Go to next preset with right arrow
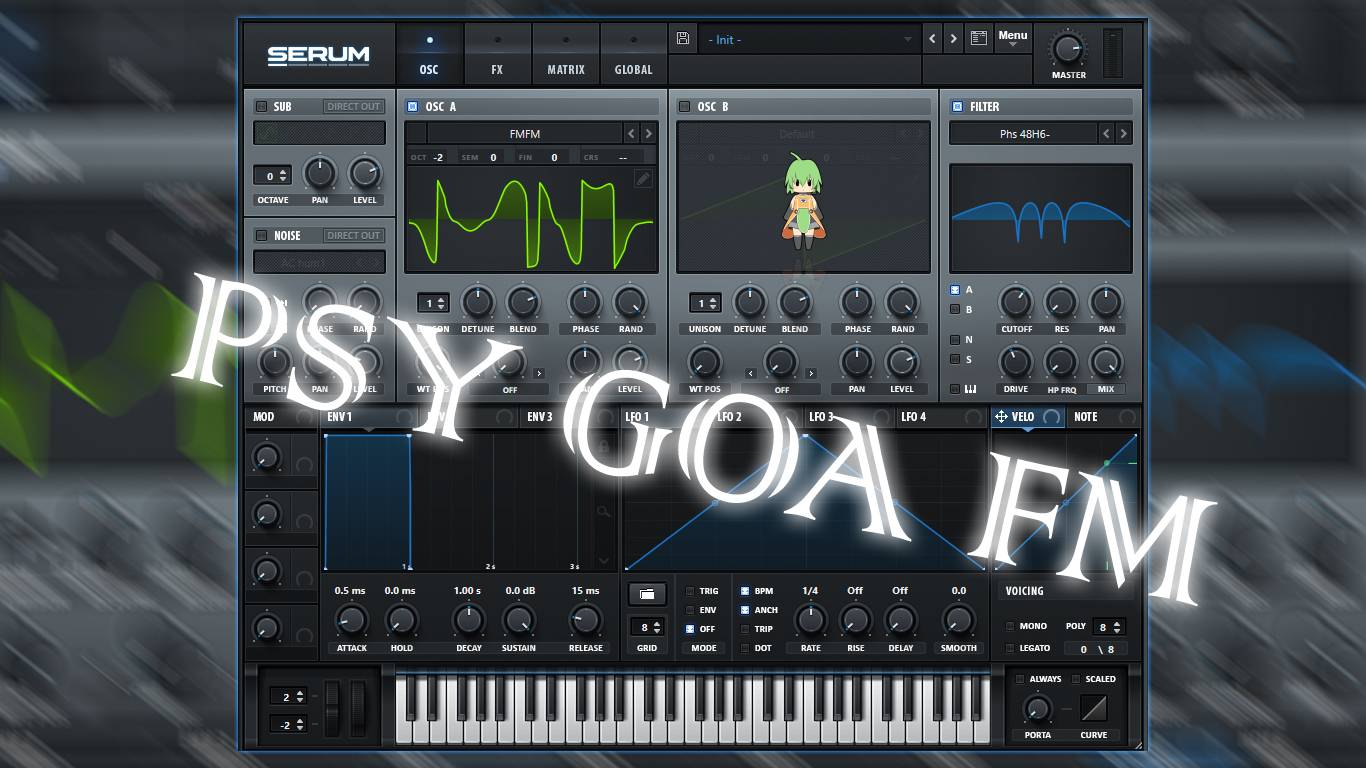This screenshot has height=768, width=1366. [x=954, y=39]
